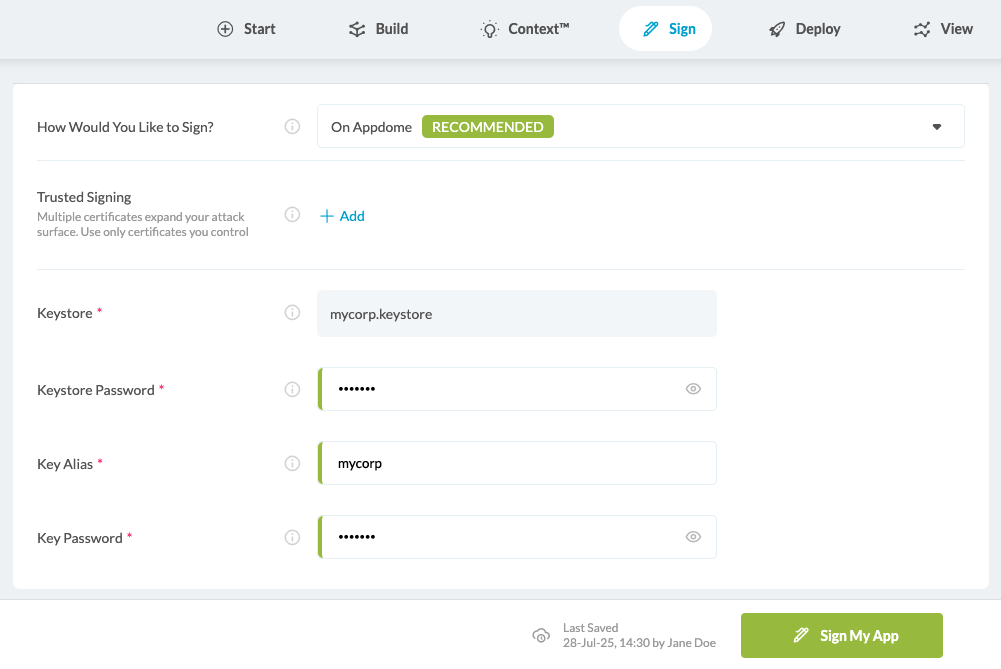The width and height of the screenshot is (1001, 669).
Task: Open the Build tab
Action: point(378,29)
